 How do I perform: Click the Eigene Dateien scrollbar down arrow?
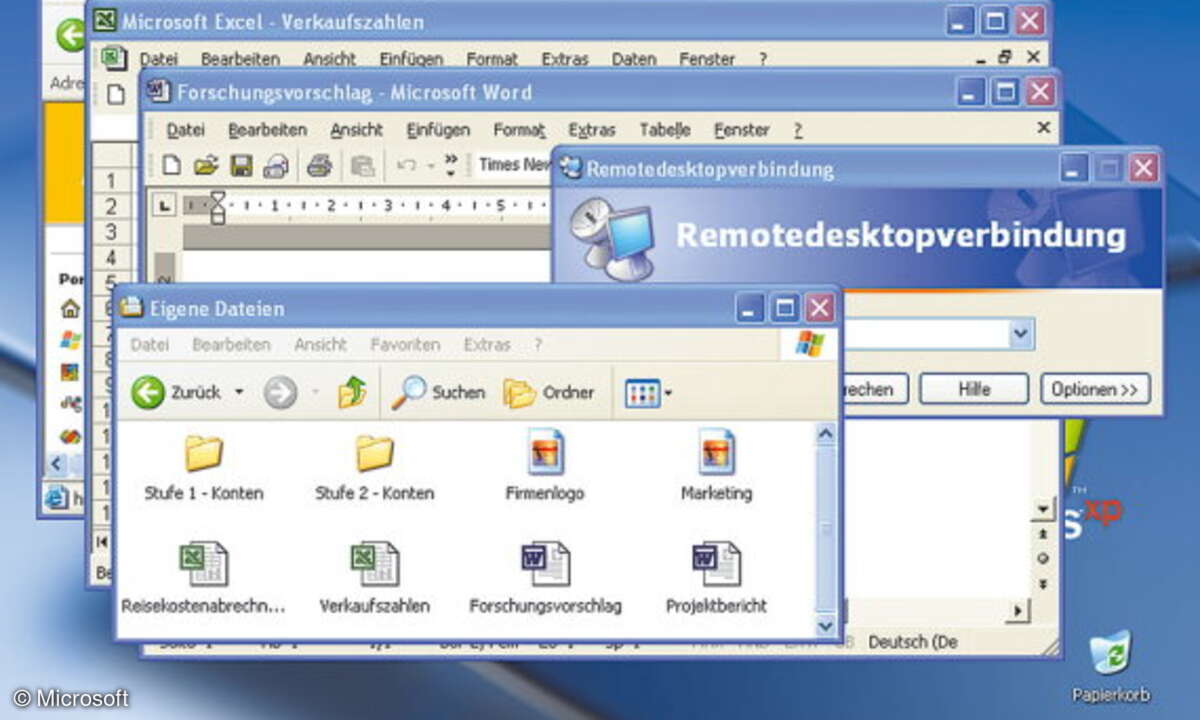(x=825, y=625)
